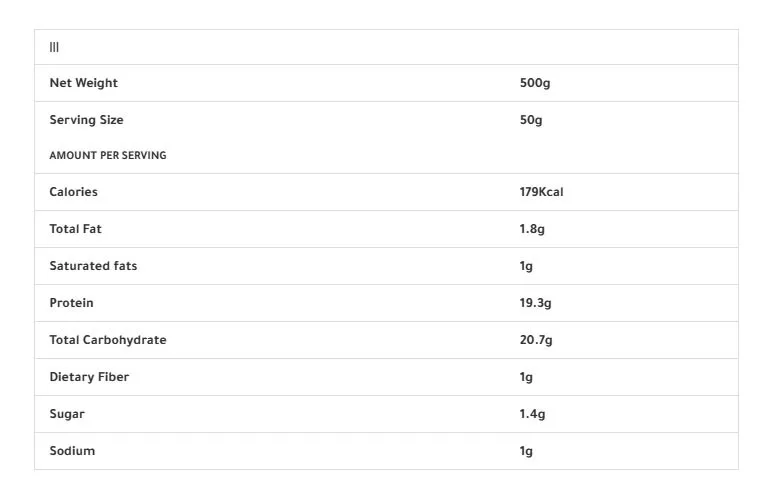Click the AMOUNT PER SERVING heading
This screenshot has height=497, width=771.
(x=108, y=155)
